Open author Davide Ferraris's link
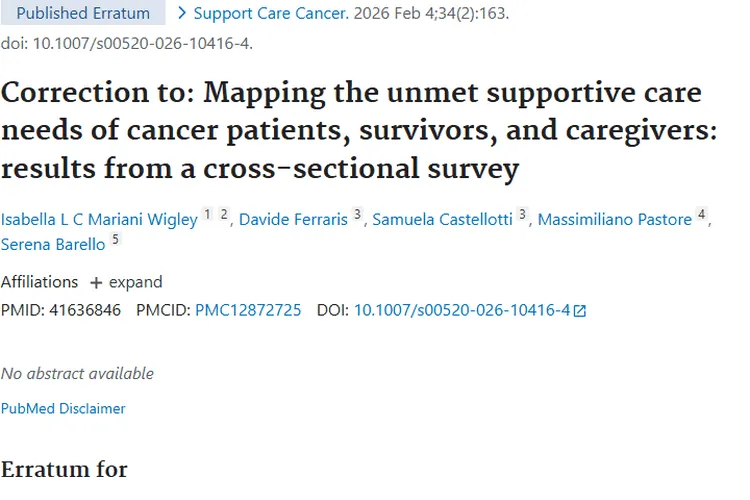 click(x=294, y=220)
